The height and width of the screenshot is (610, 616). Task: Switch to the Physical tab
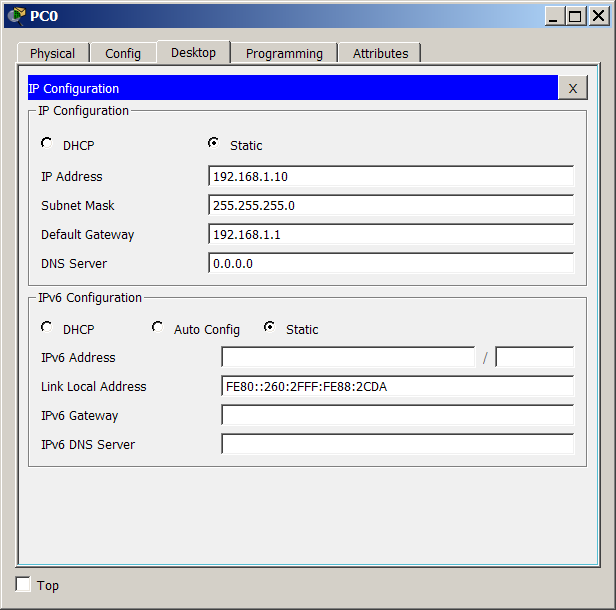click(x=53, y=53)
